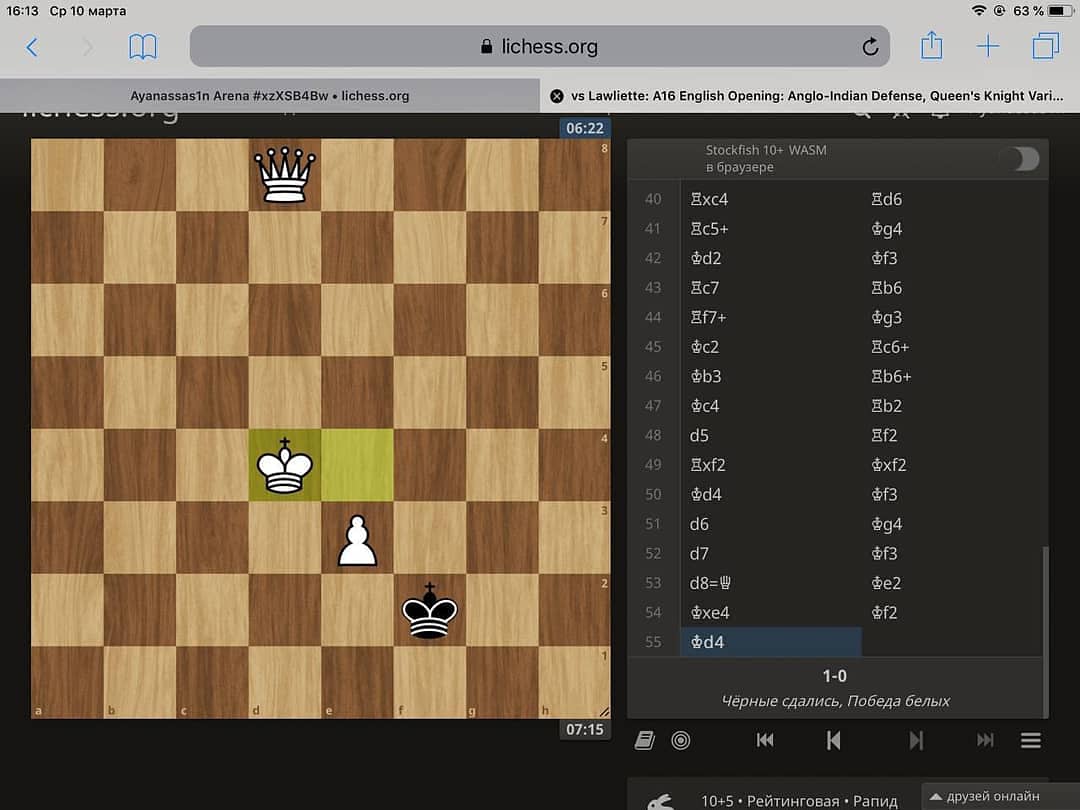Jump to the first move of the game

(x=765, y=740)
